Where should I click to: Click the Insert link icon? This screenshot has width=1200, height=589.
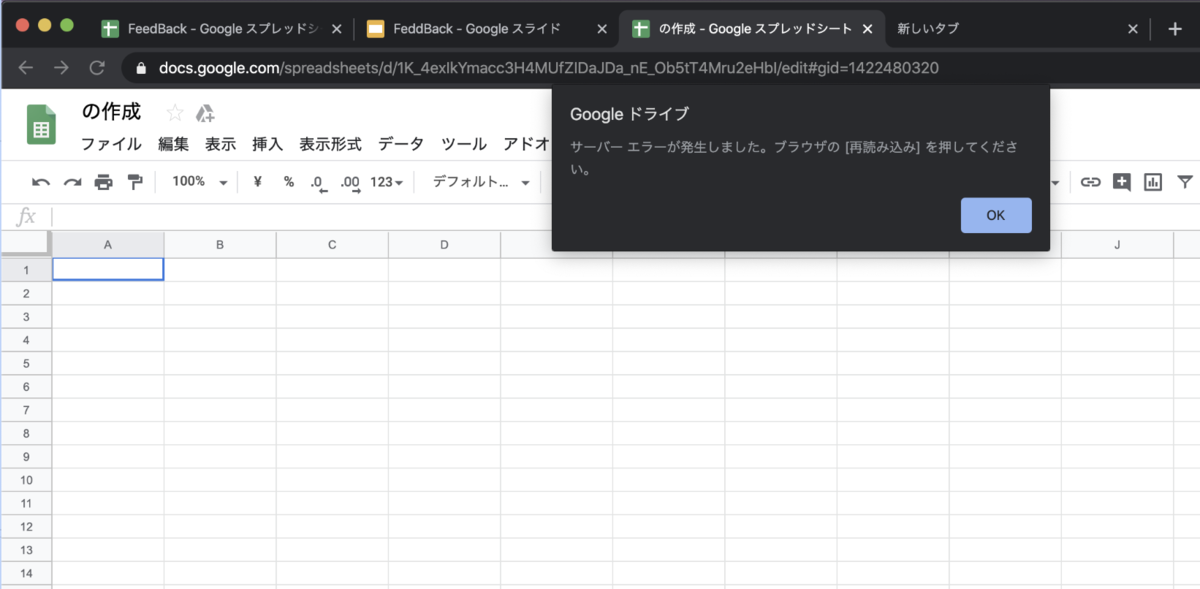[x=1090, y=182]
